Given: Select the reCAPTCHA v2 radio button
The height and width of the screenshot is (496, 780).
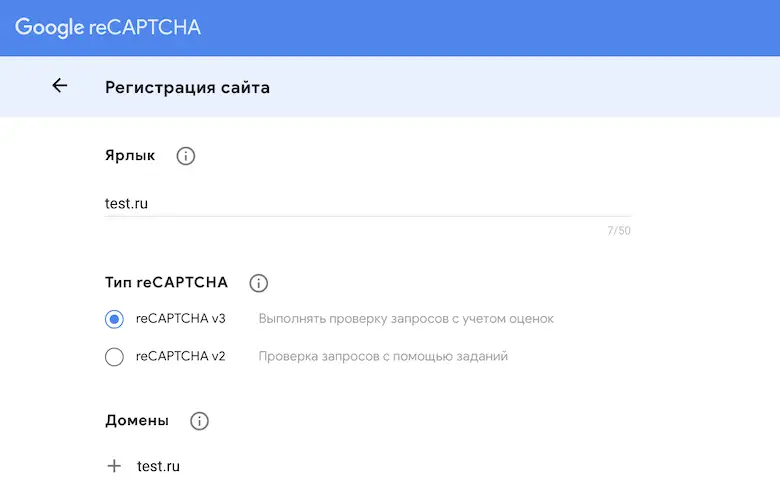Looking at the screenshot, I should click(x=114, y=356).
